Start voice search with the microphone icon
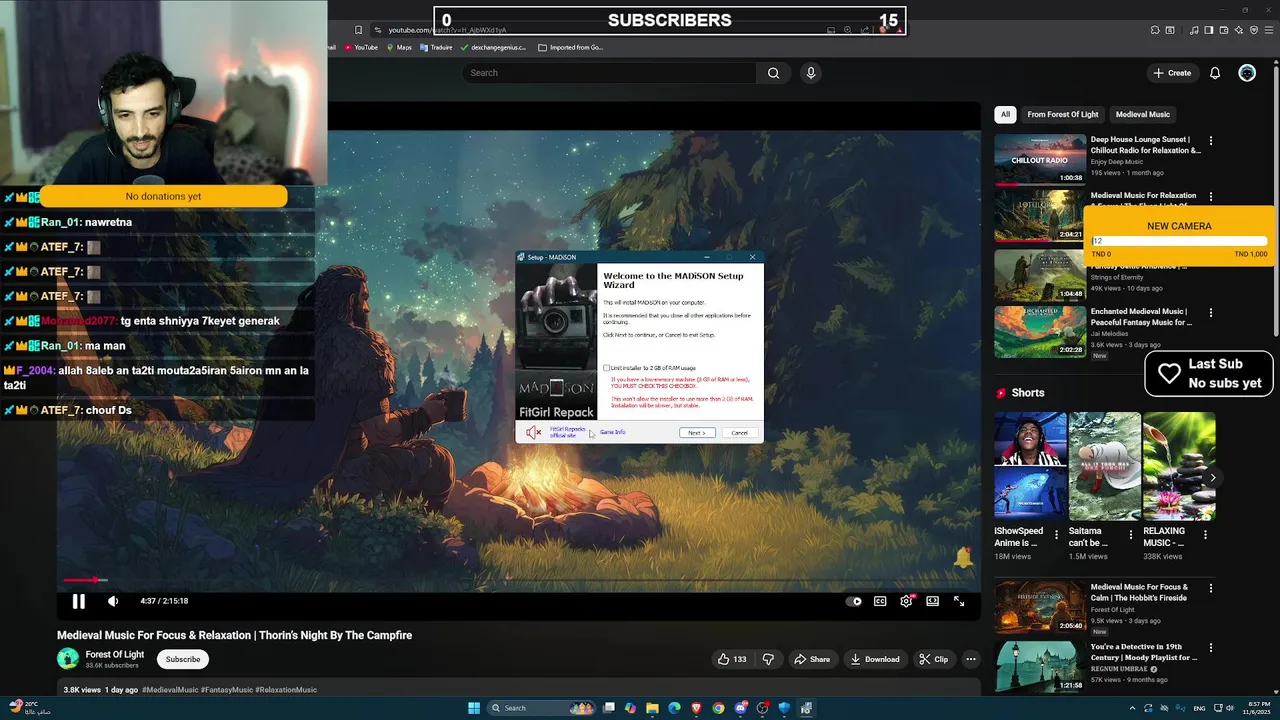 point(811,73)
